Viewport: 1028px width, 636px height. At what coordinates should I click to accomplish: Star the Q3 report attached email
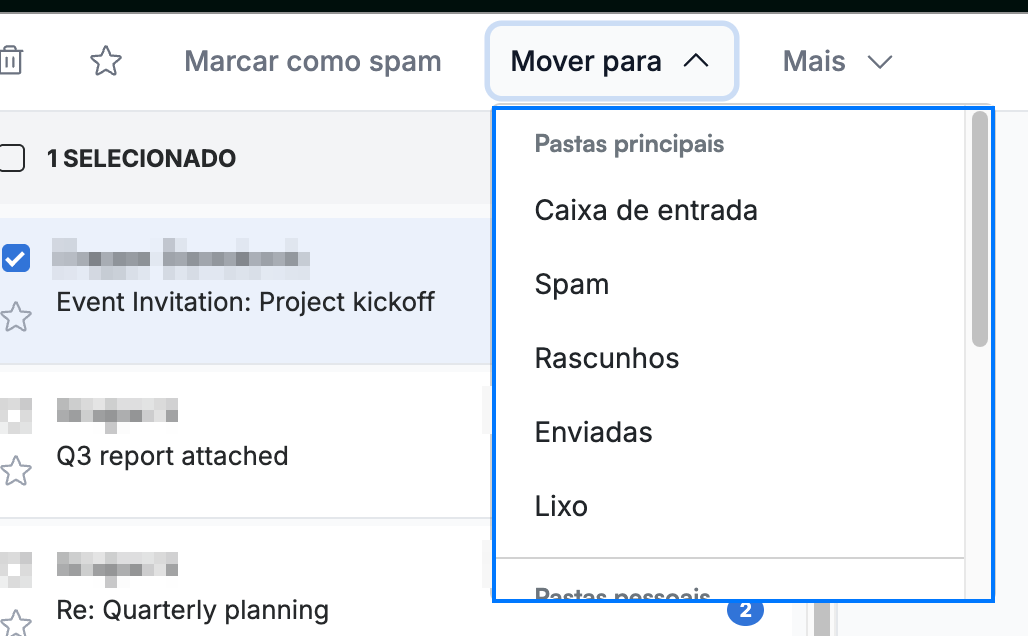click(15, 470)
